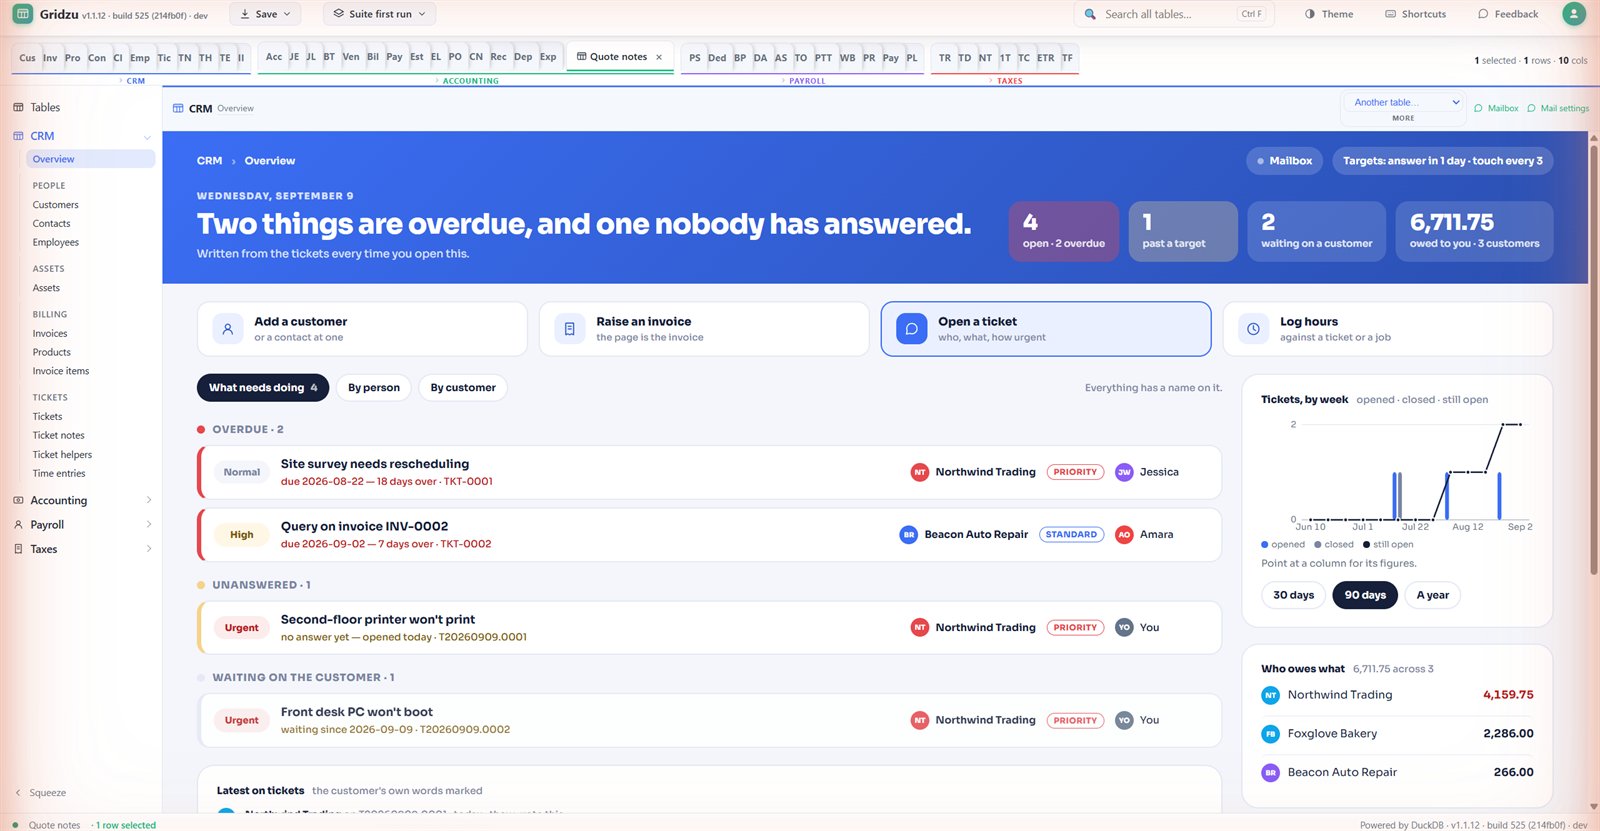1600x831 pixels.
Task: Click the Tables grid icon in sidebar
Action: click(x=18, y=107)
